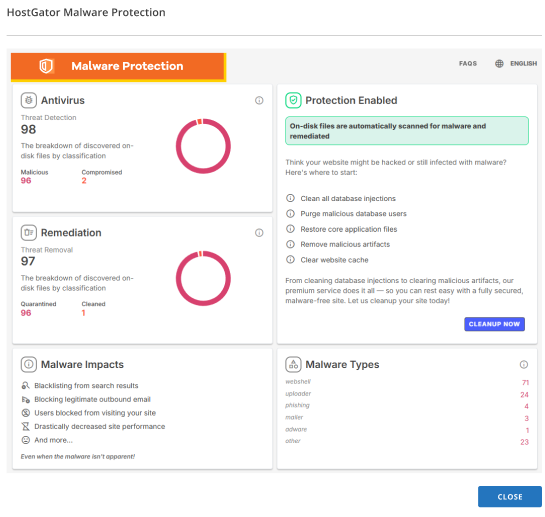Click Restore core application files text
Viewport: 545px width, 517px height.
click(349, 229)
